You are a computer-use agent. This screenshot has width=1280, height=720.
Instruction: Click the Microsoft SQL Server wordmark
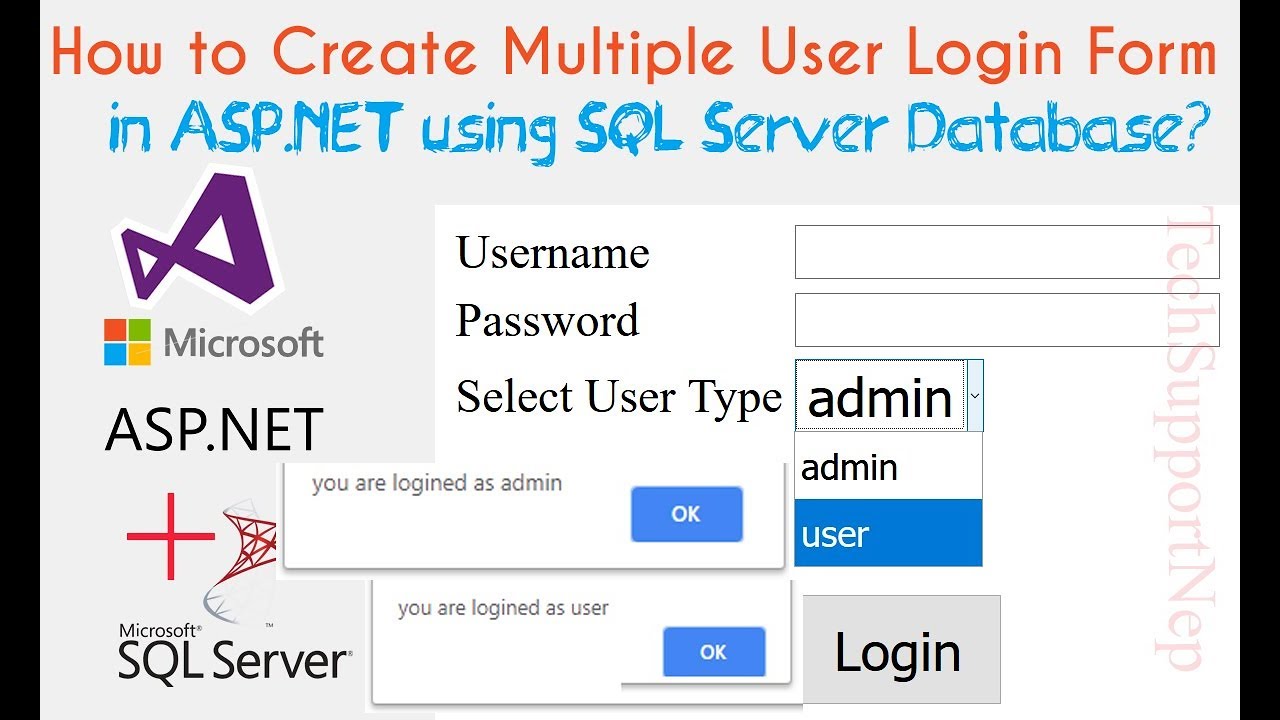pyautogui.click(x=234, y=655)
